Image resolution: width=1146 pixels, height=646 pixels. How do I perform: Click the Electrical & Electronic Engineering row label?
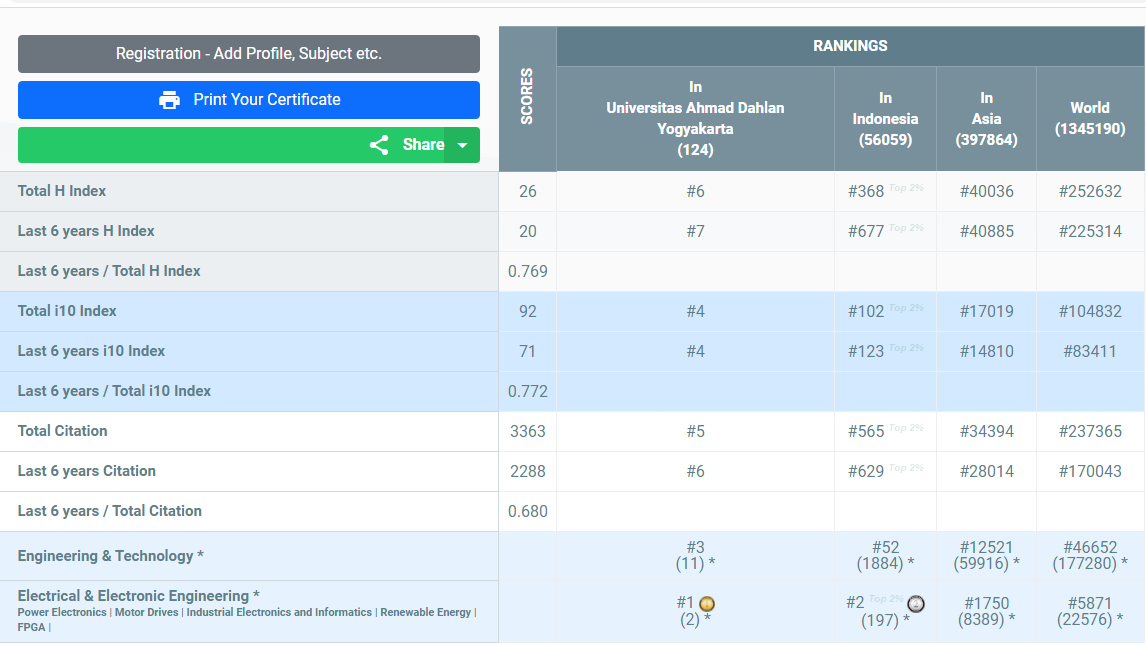pos(133,596)
